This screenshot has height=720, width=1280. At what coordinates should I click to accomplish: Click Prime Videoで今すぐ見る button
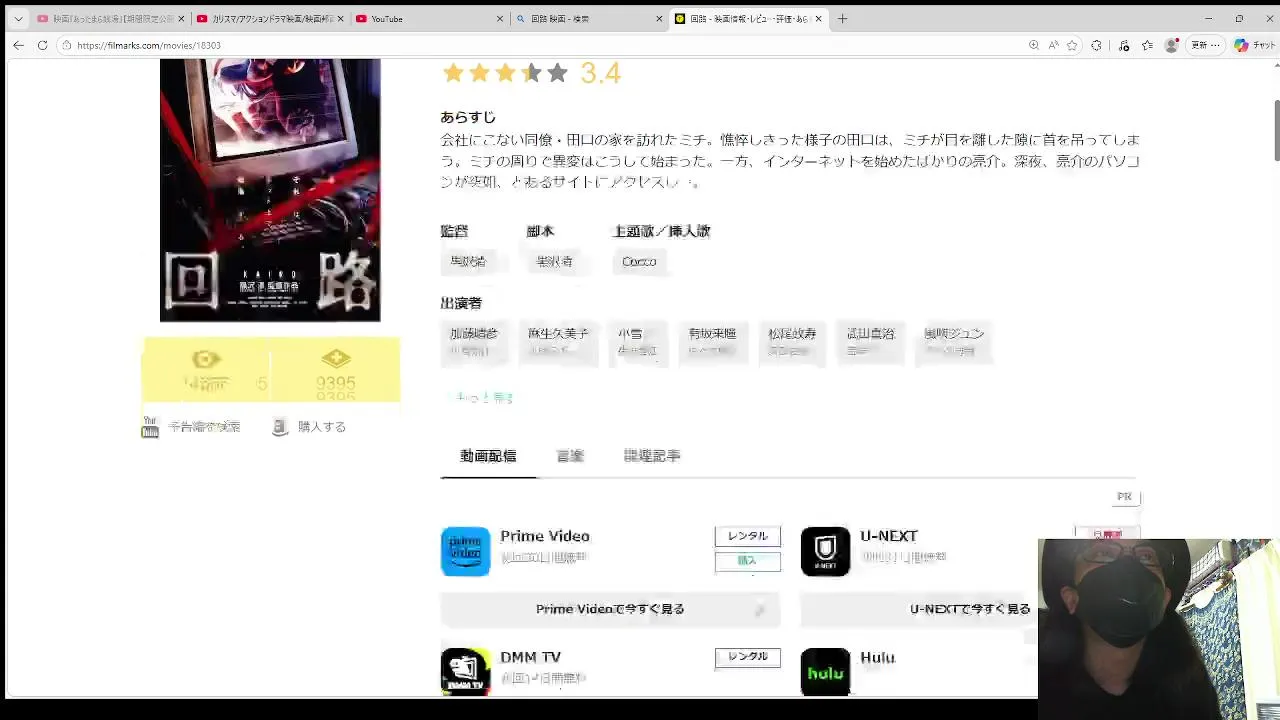point(610,609)
